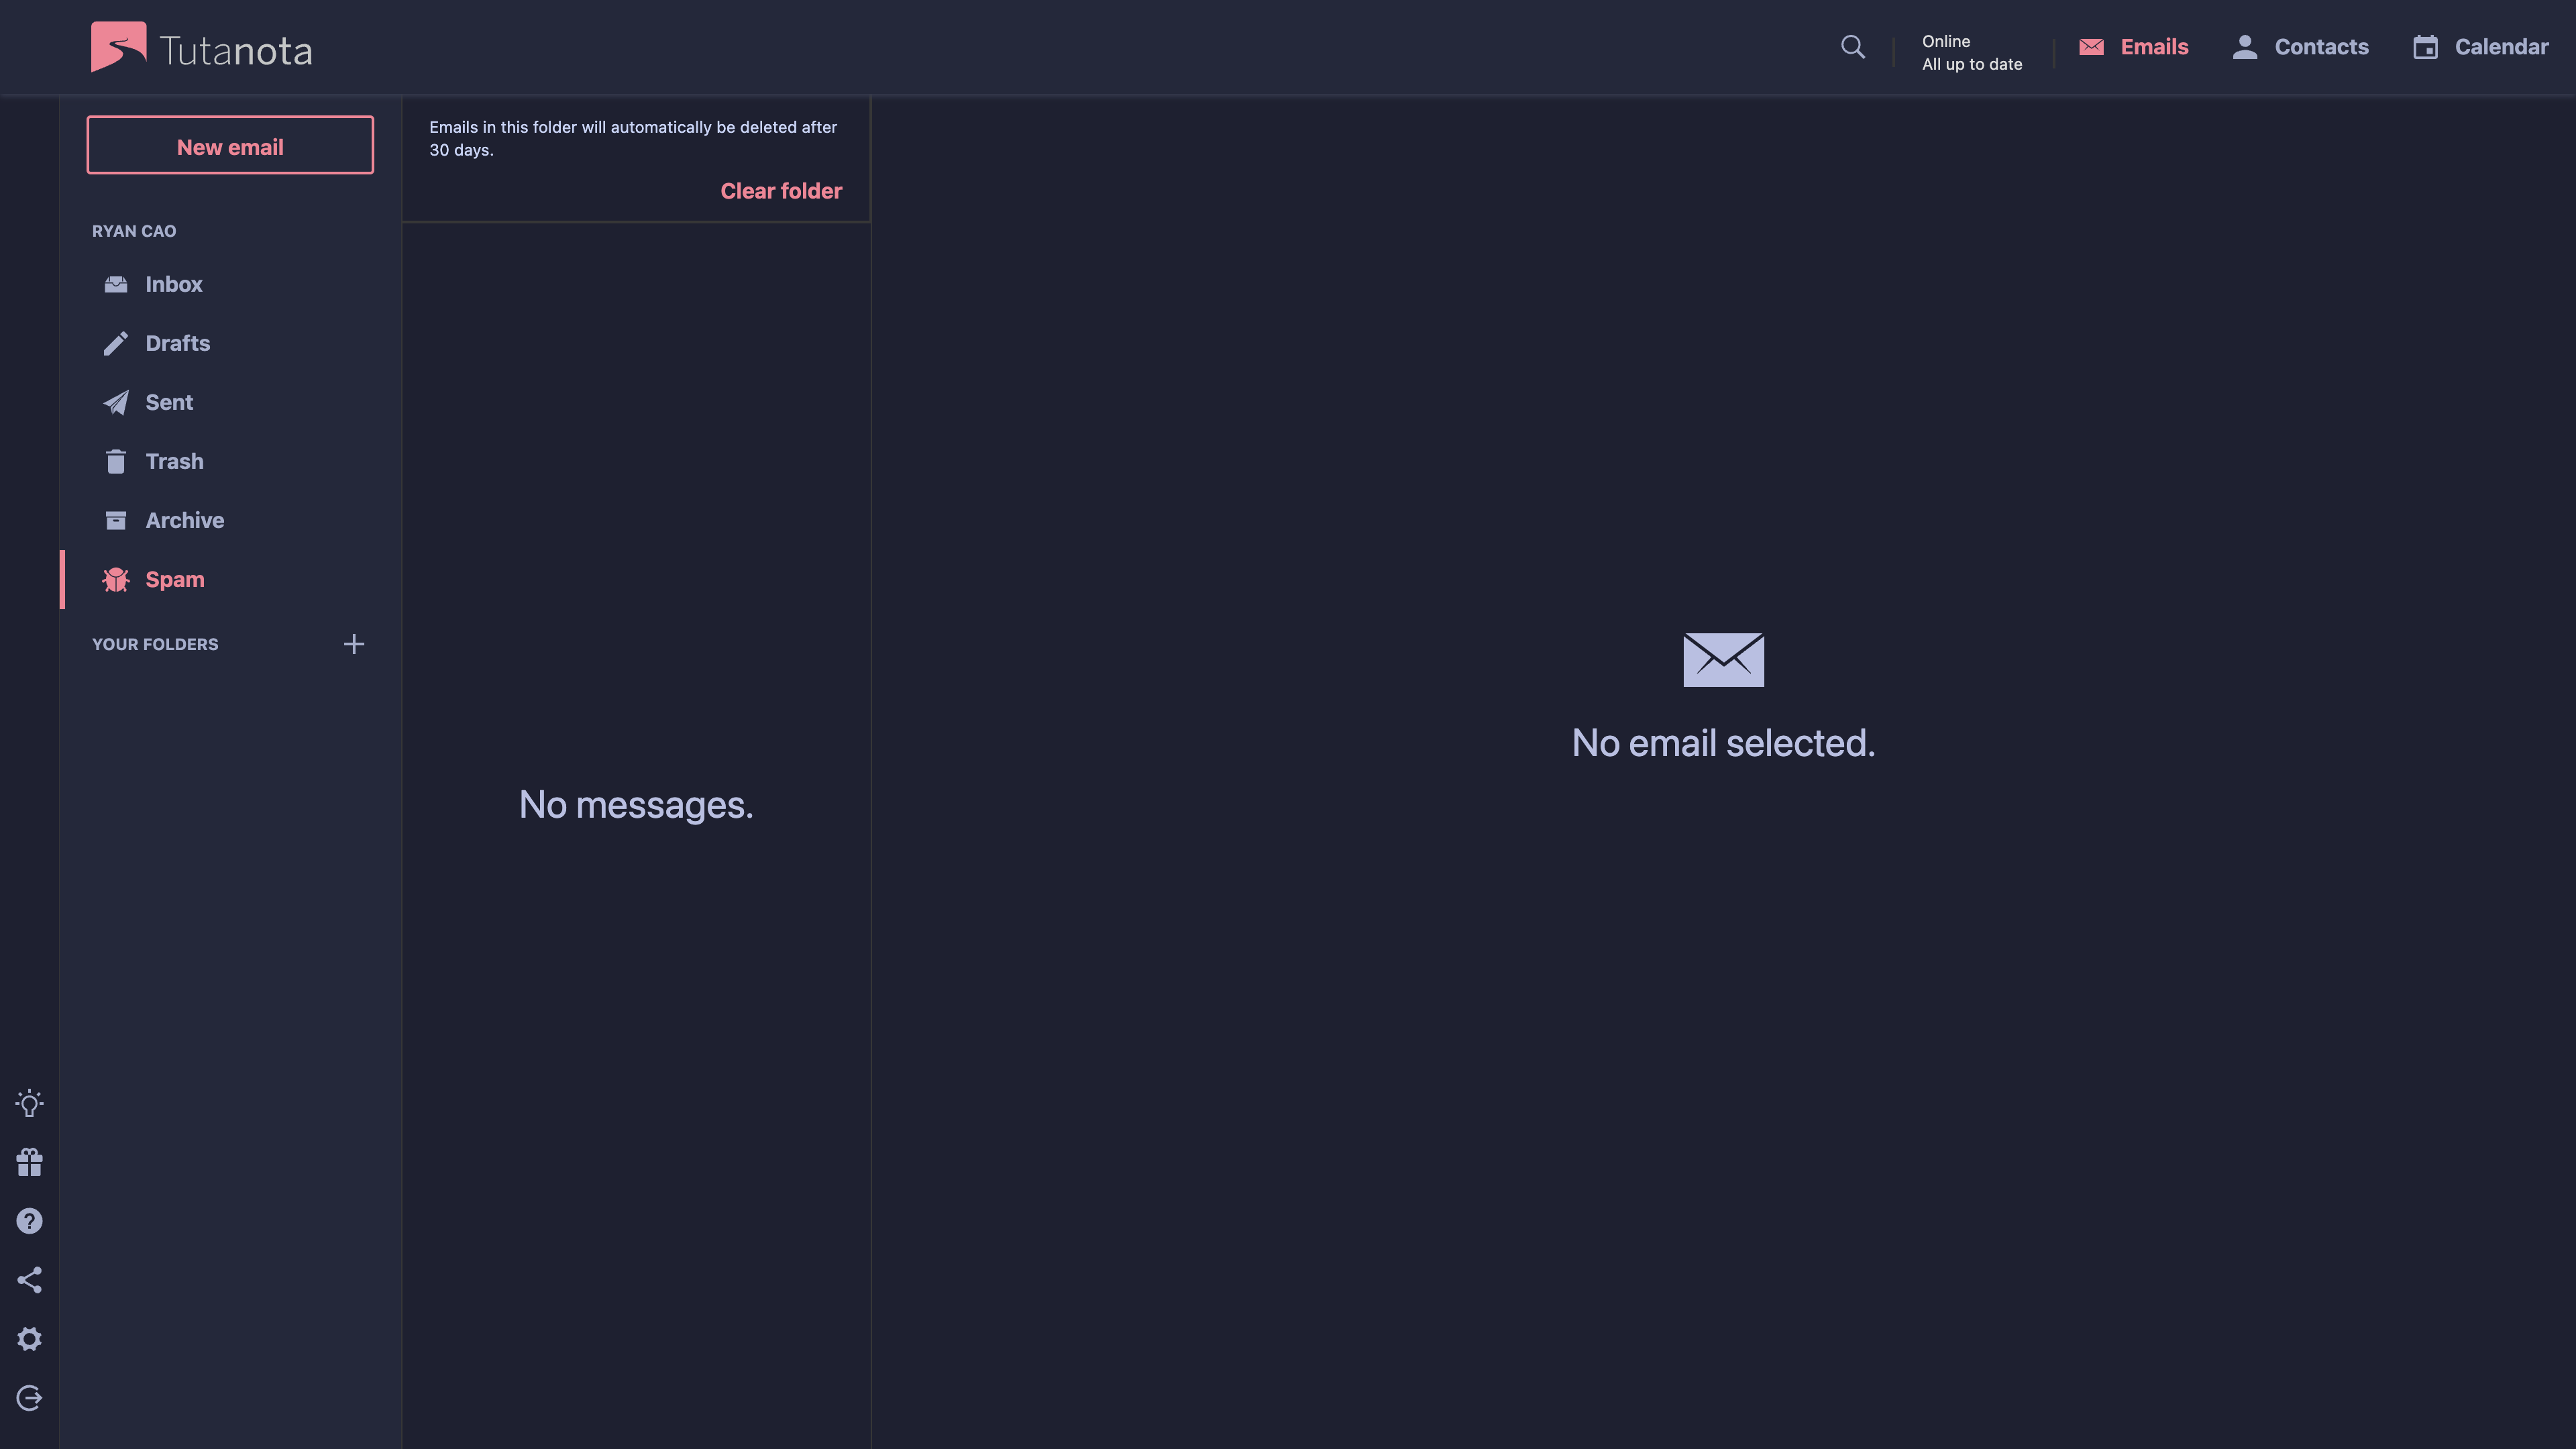Compose with the New email button
Viewport: 2576px width, 1449px height.
pos(230,145)
